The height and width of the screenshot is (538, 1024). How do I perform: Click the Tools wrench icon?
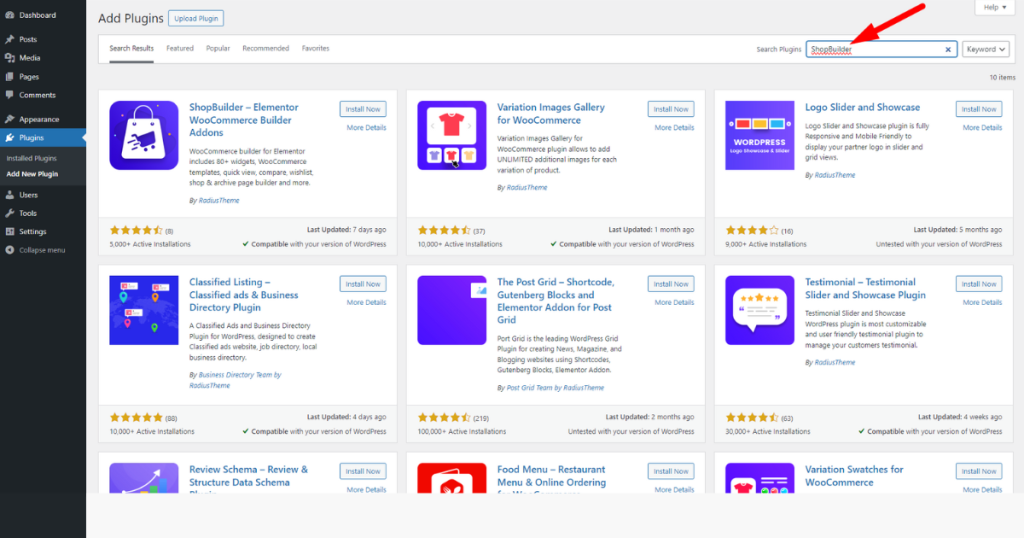[10, 213]
